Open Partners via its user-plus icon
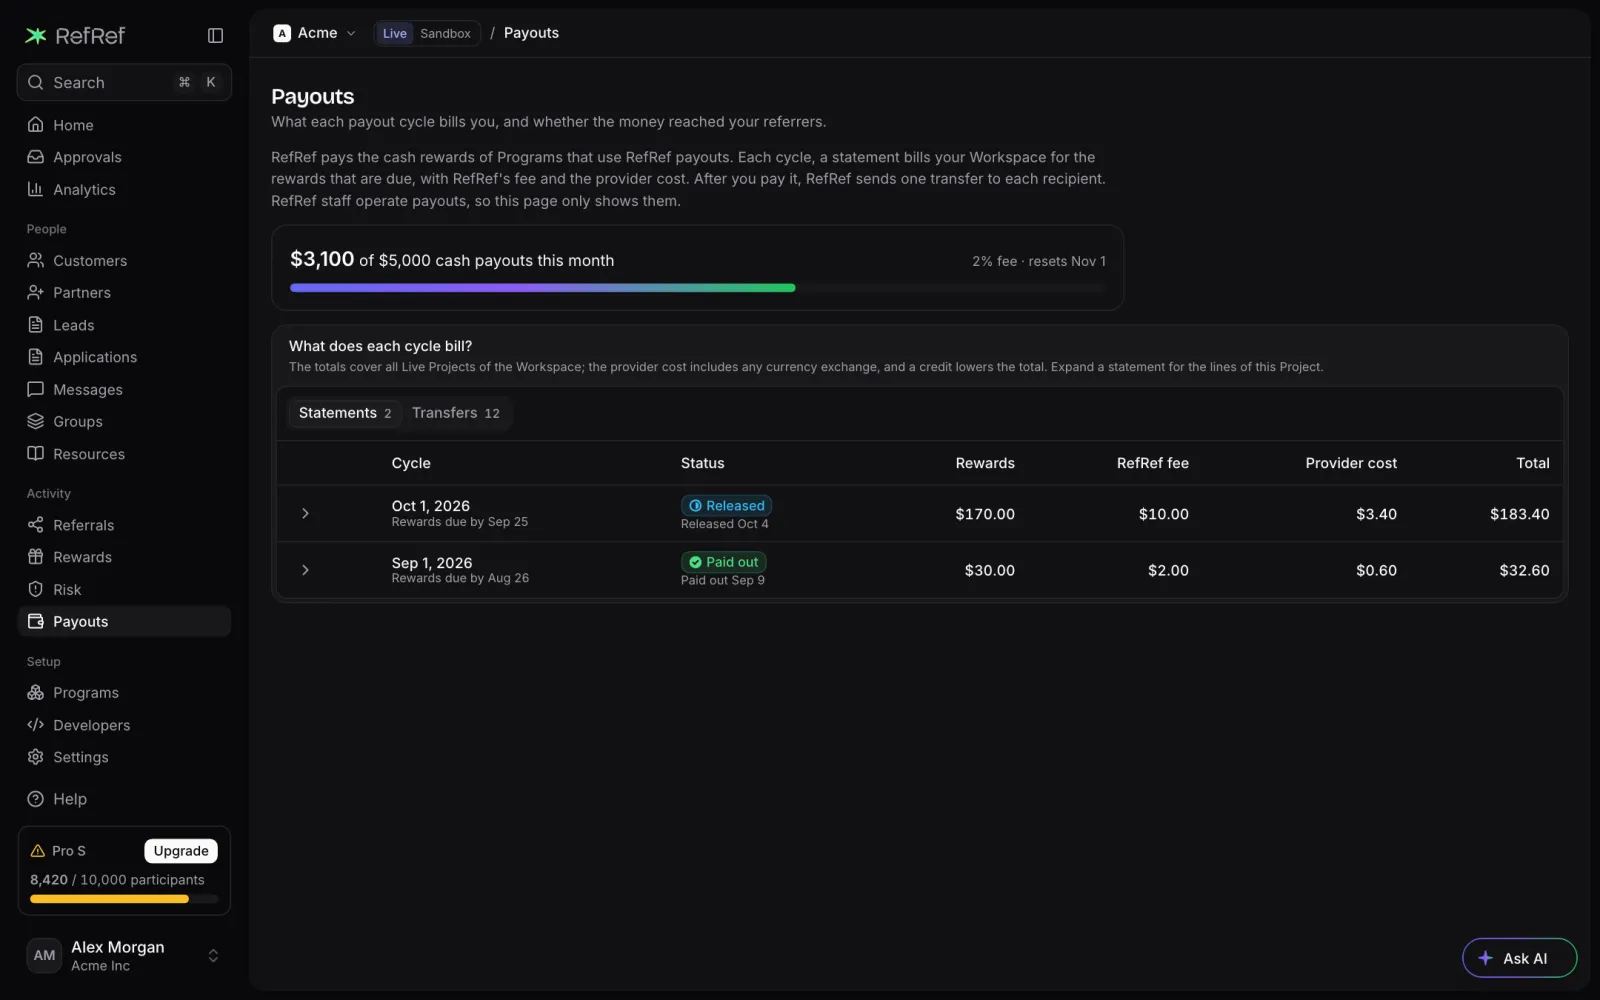The width and height of the screenshot is (1600, 1000). click(x=36, y=293)
